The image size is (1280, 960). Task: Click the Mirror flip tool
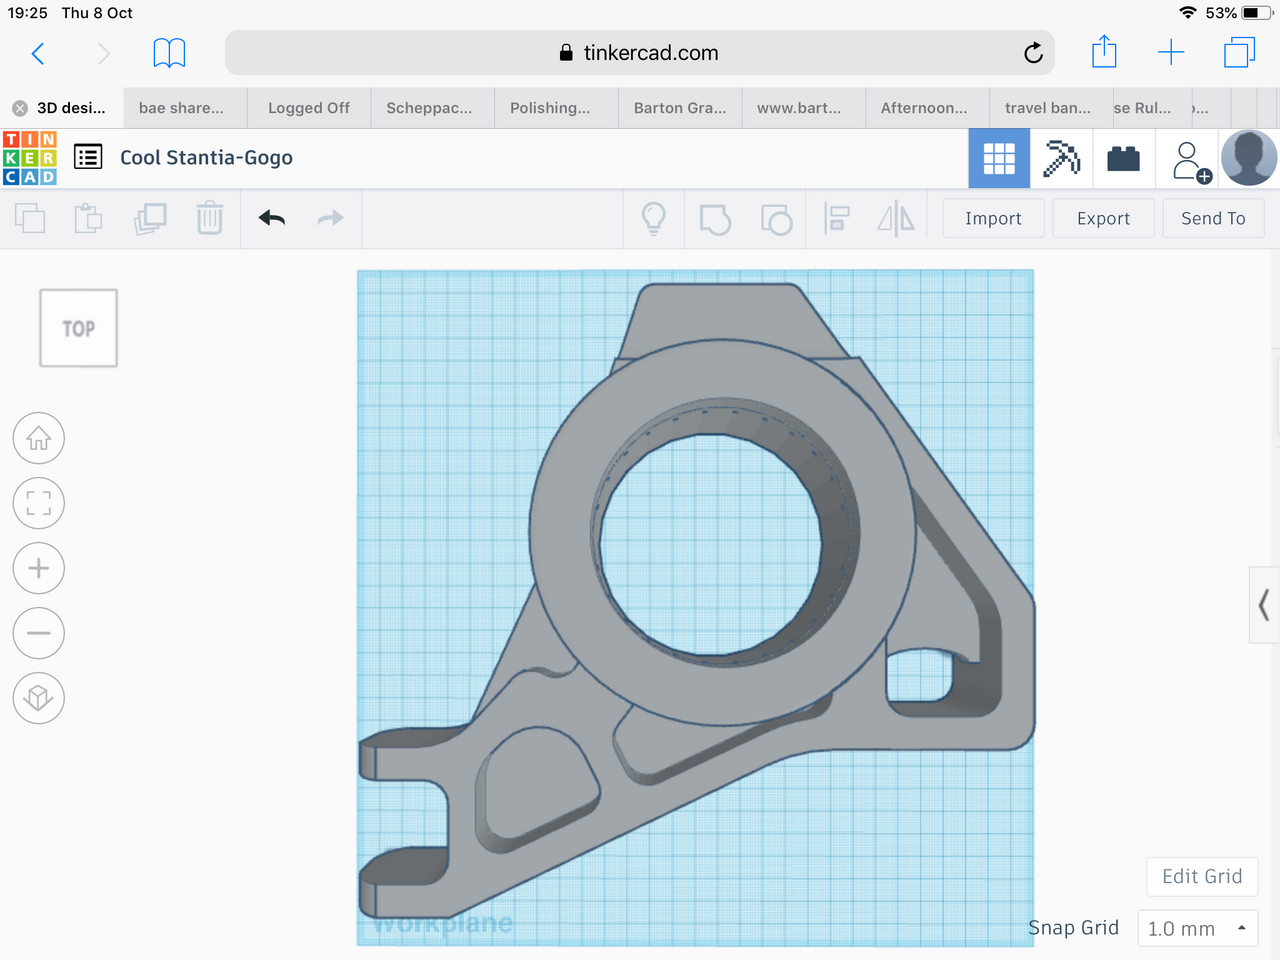point(896,218)
